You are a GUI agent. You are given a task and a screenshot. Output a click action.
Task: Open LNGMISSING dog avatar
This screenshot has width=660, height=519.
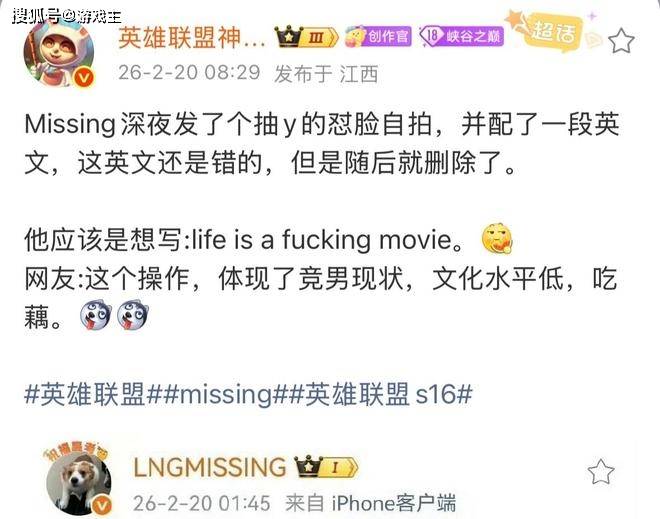(x=79, y=482)
